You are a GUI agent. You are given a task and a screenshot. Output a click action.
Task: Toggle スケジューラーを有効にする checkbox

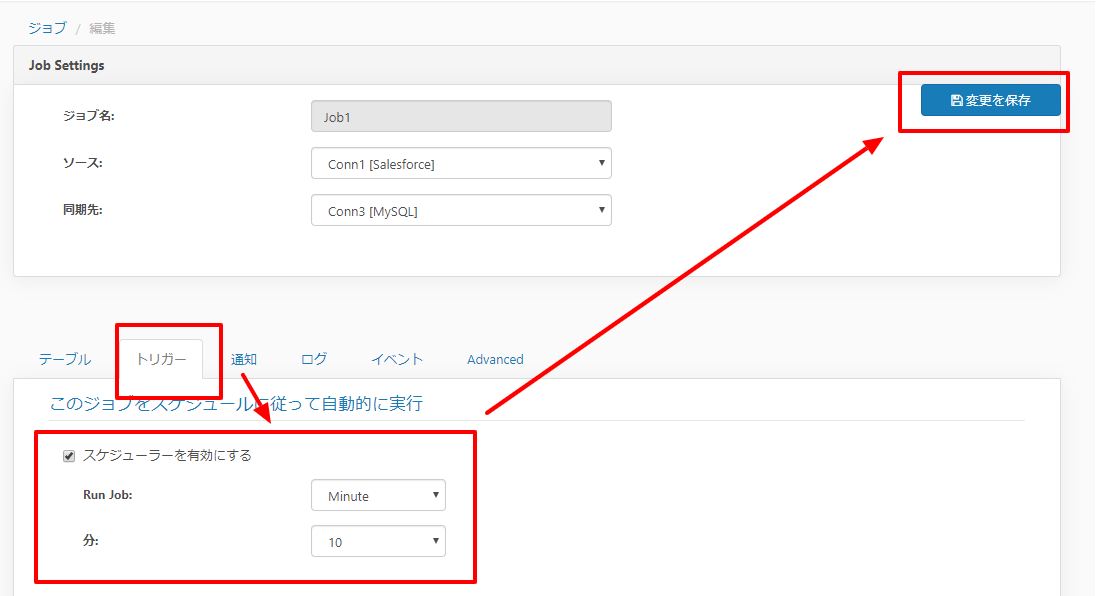pos(68,456)
